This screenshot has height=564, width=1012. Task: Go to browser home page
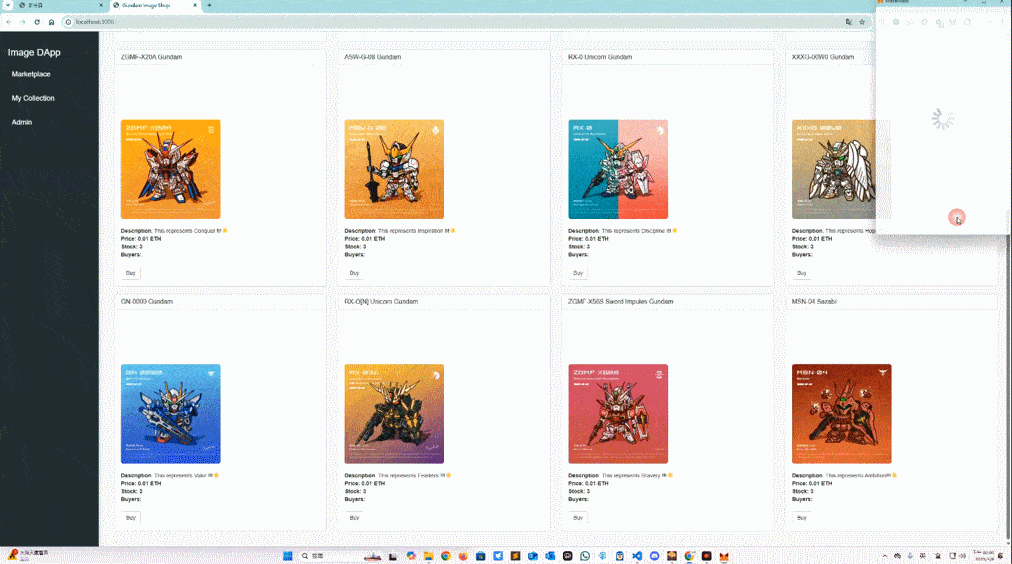point(51,22)
